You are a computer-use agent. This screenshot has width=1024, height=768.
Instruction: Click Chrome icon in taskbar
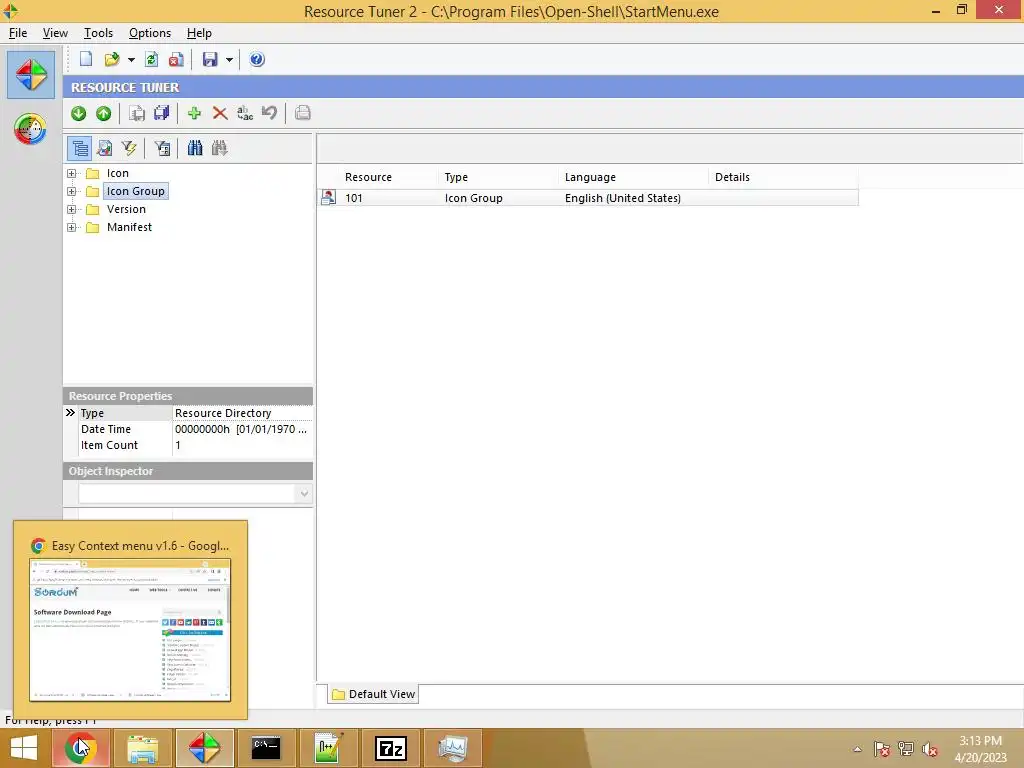(x=80, y=748)
